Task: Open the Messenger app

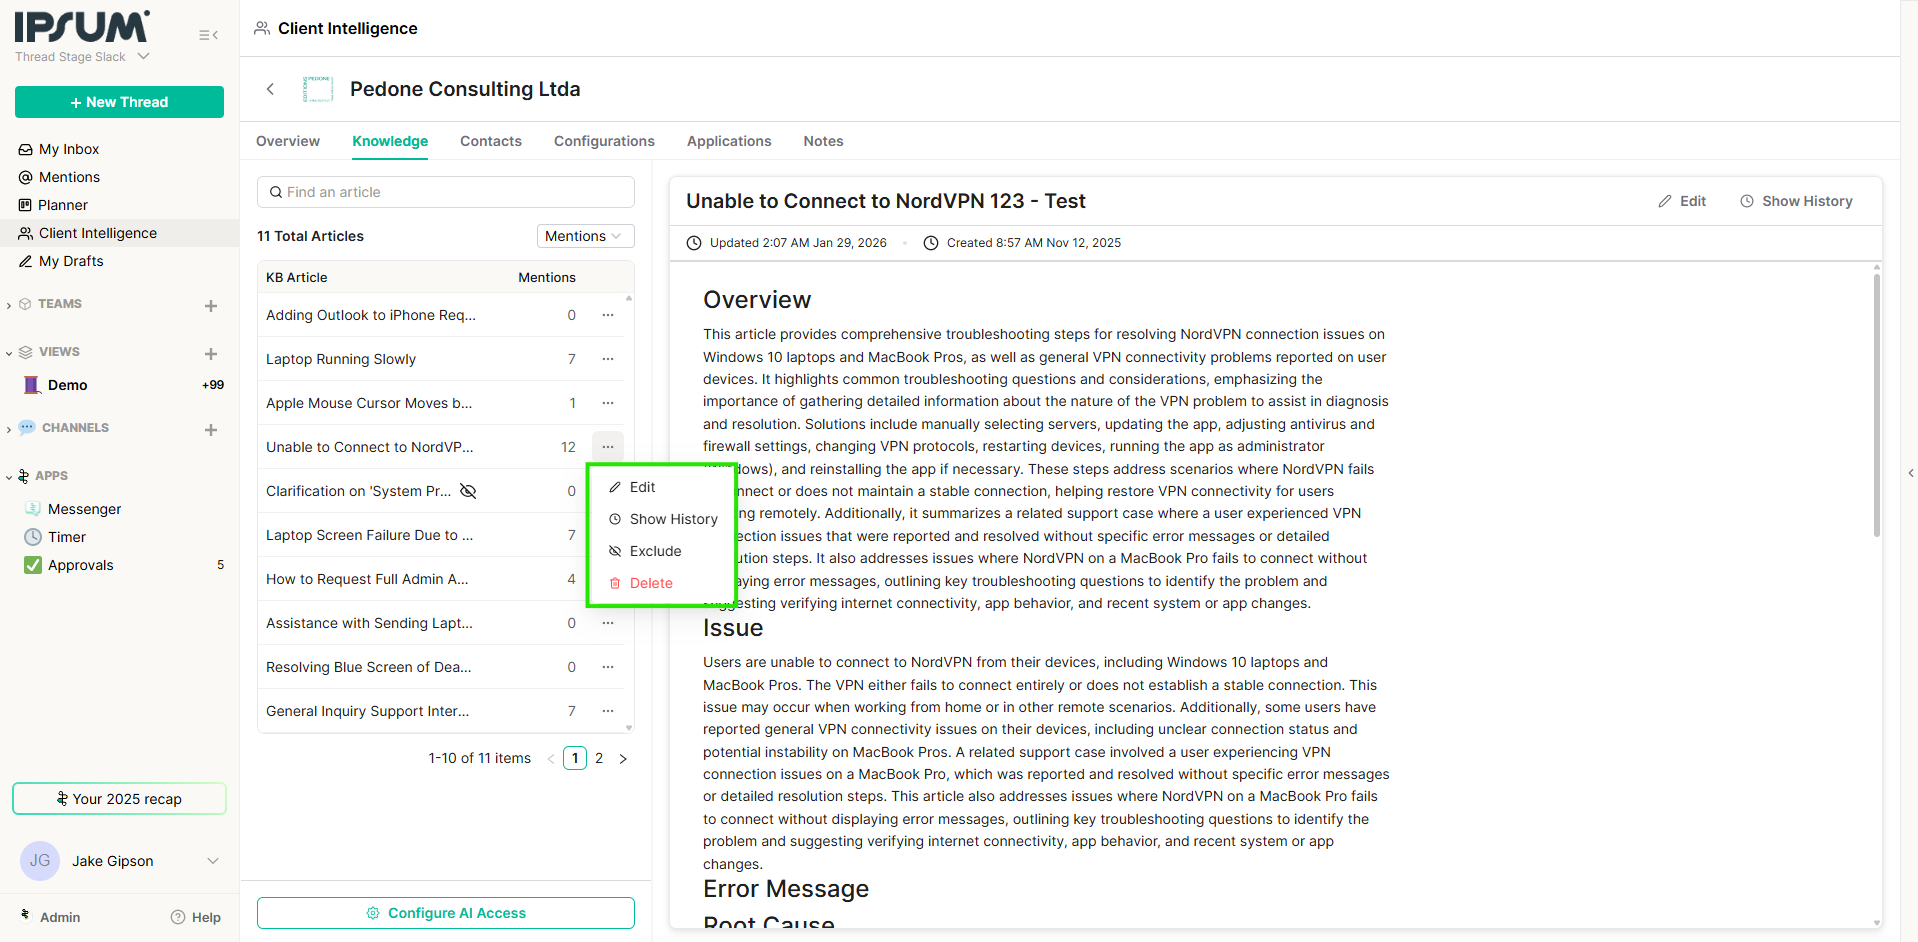Action: click(84, 509)
